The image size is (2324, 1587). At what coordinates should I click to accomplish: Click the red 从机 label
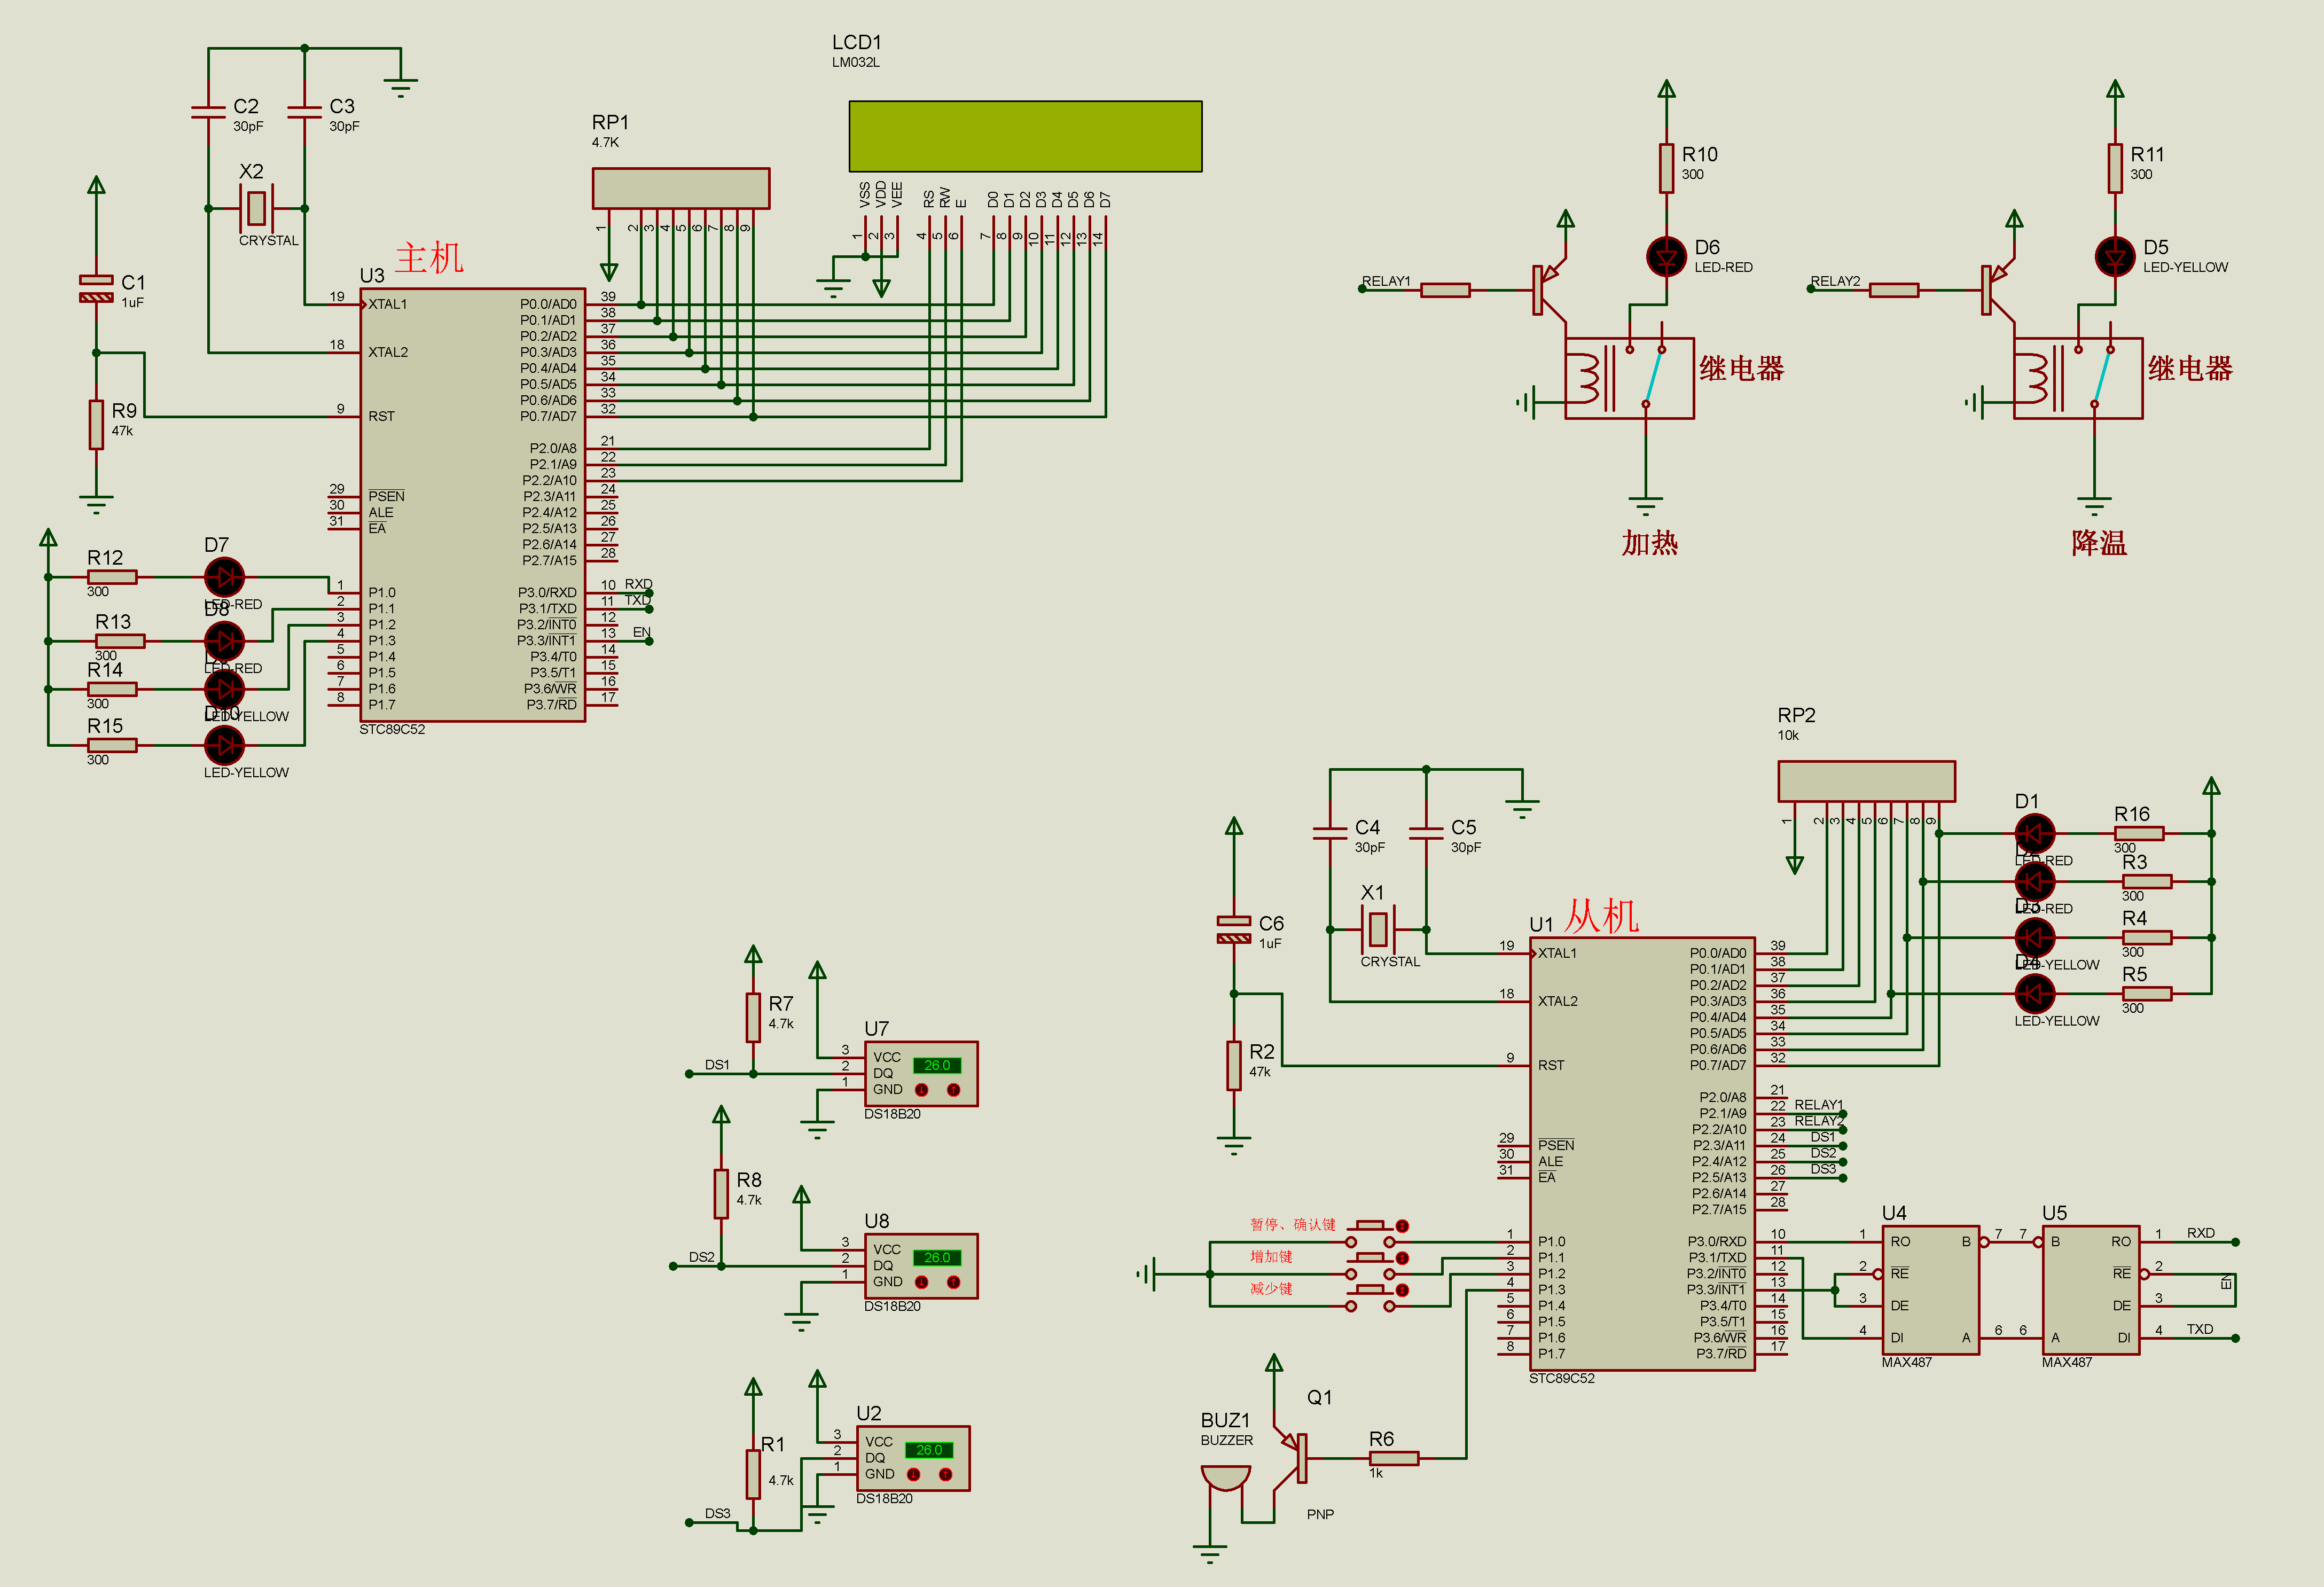click(x=1602, y=916)
